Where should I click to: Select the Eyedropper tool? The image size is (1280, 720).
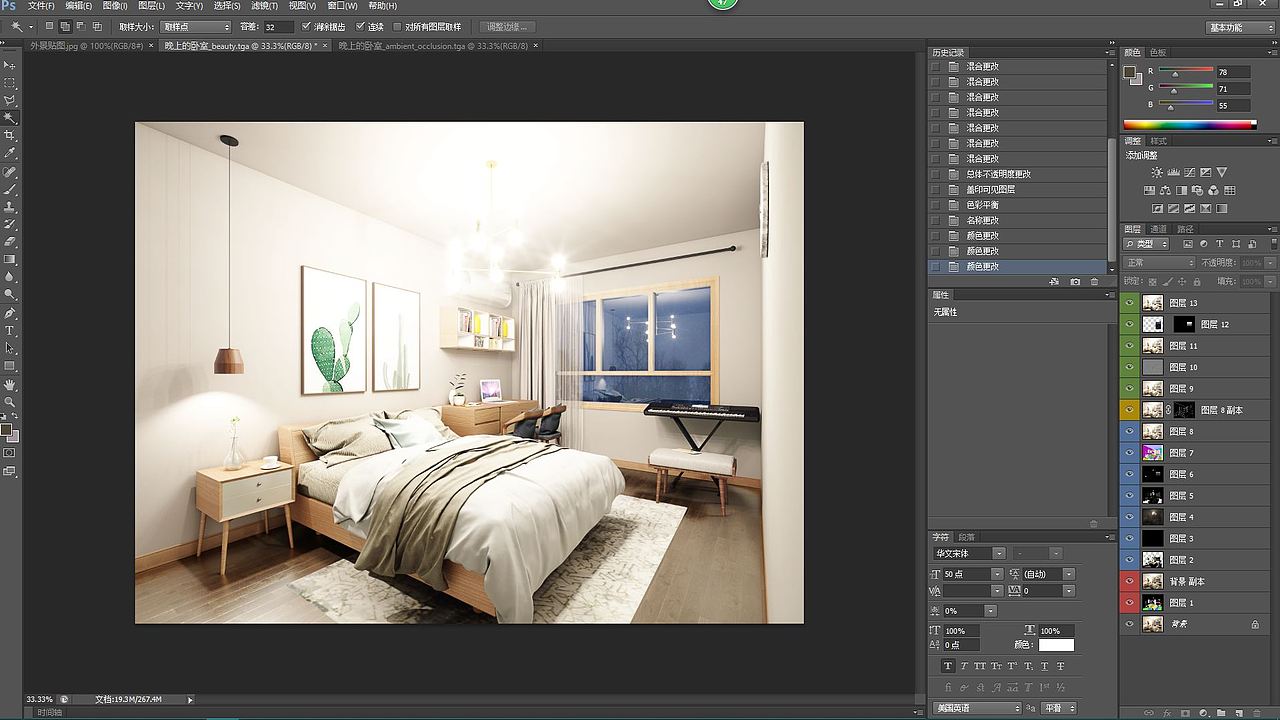coord(10,153)
